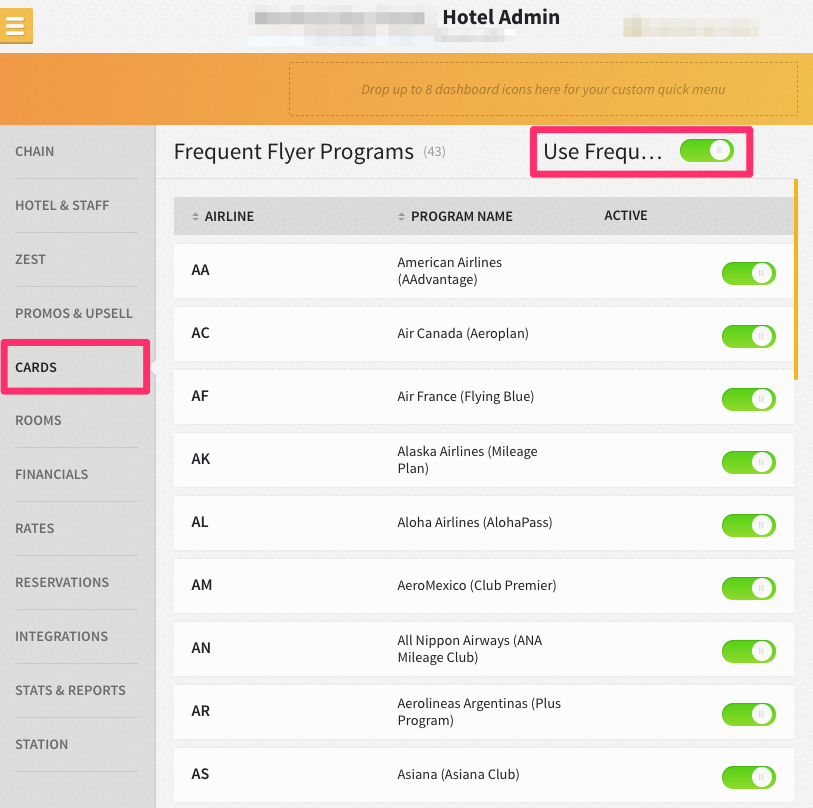Select the AR airline code cell
This screenshot has height=808, width=813.
coord(201,711)
